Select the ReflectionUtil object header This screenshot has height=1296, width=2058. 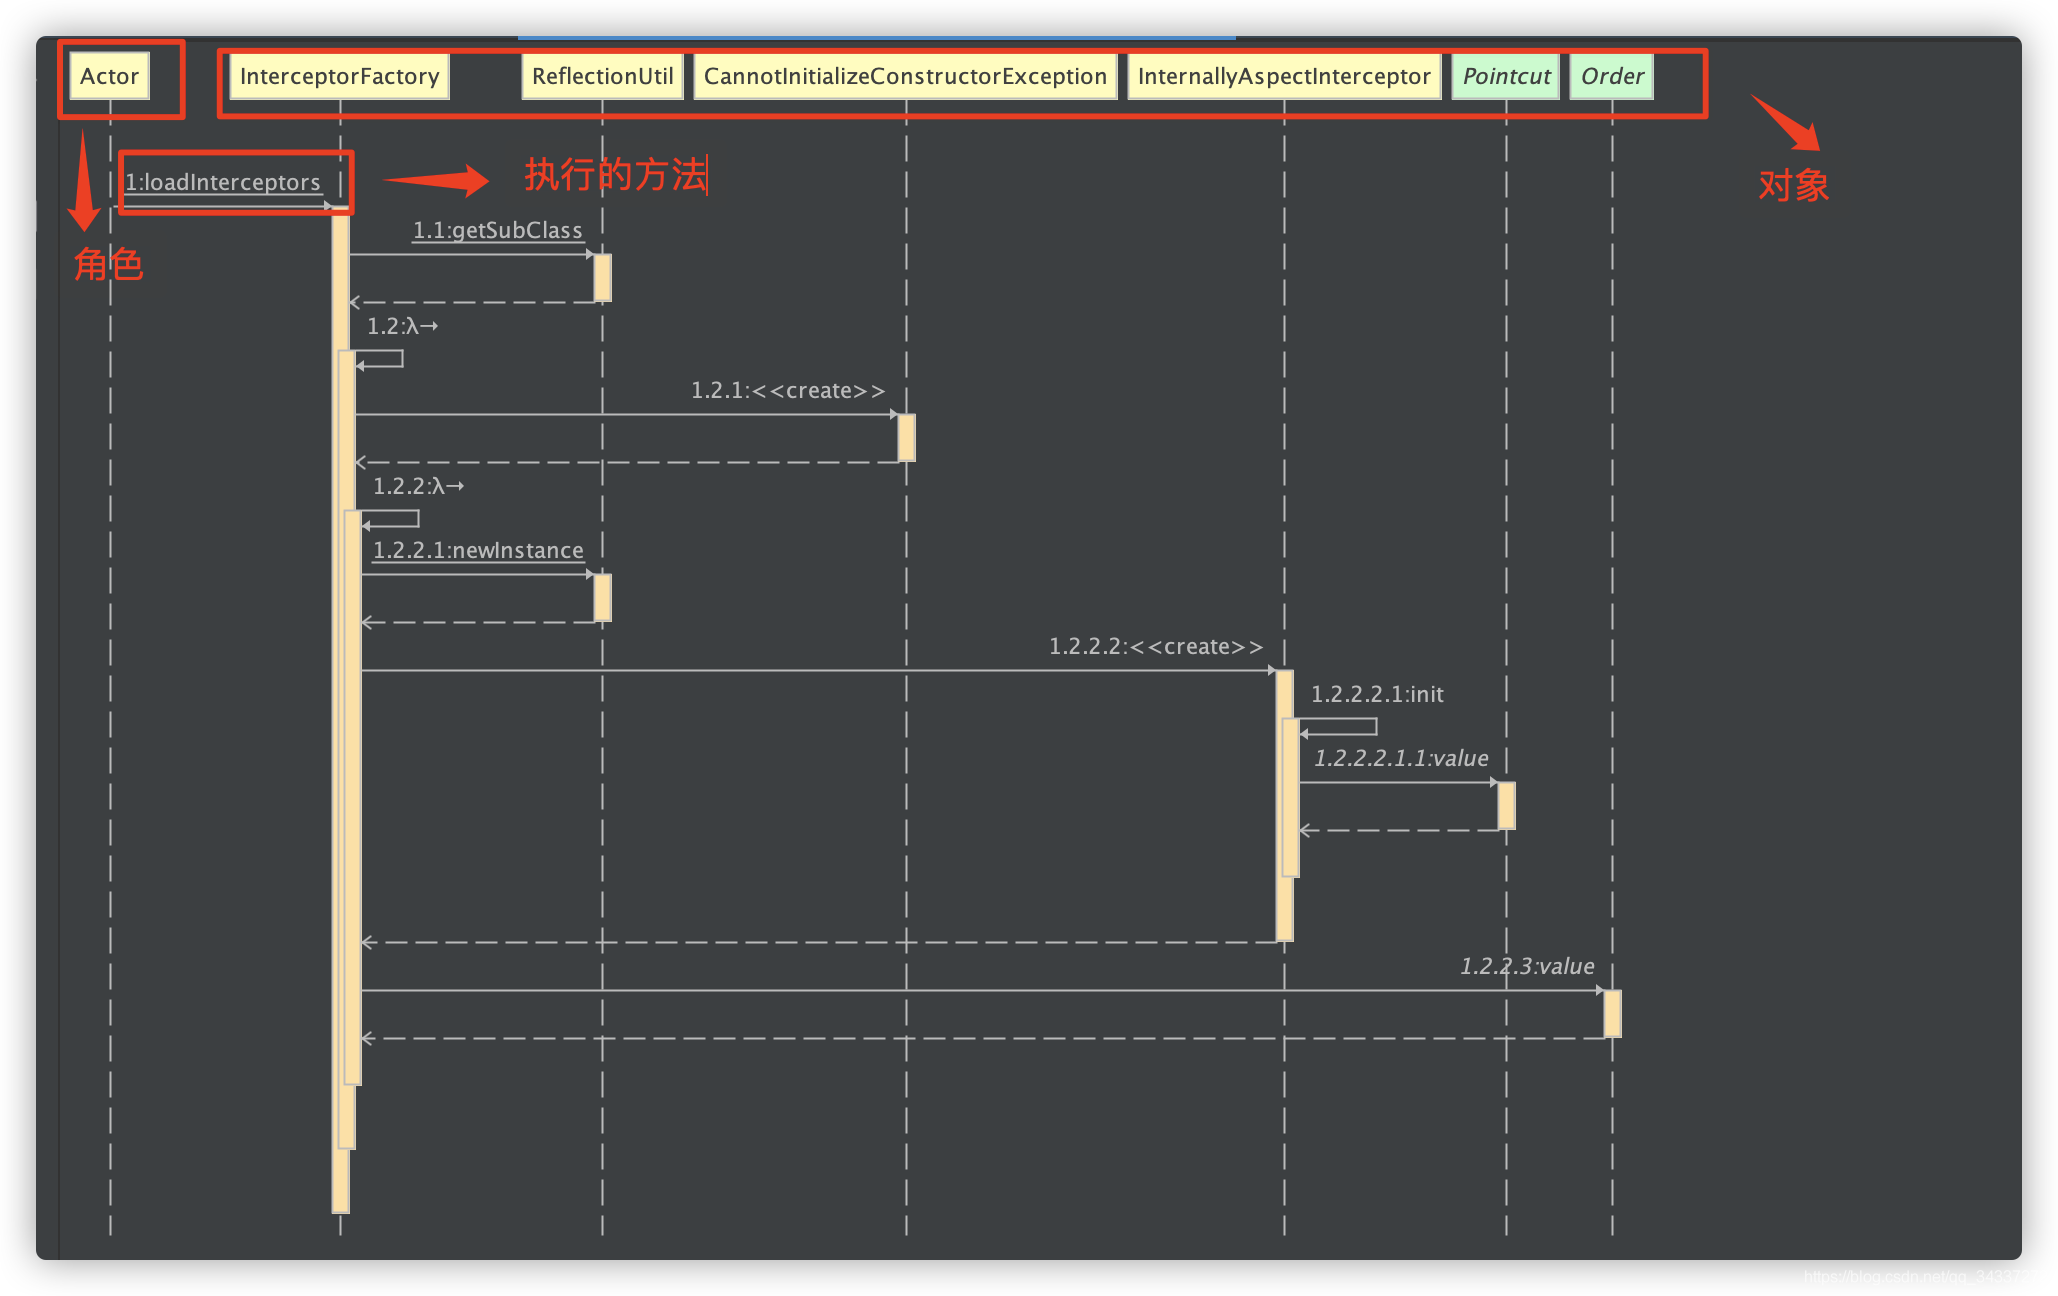tap(602, 76)
